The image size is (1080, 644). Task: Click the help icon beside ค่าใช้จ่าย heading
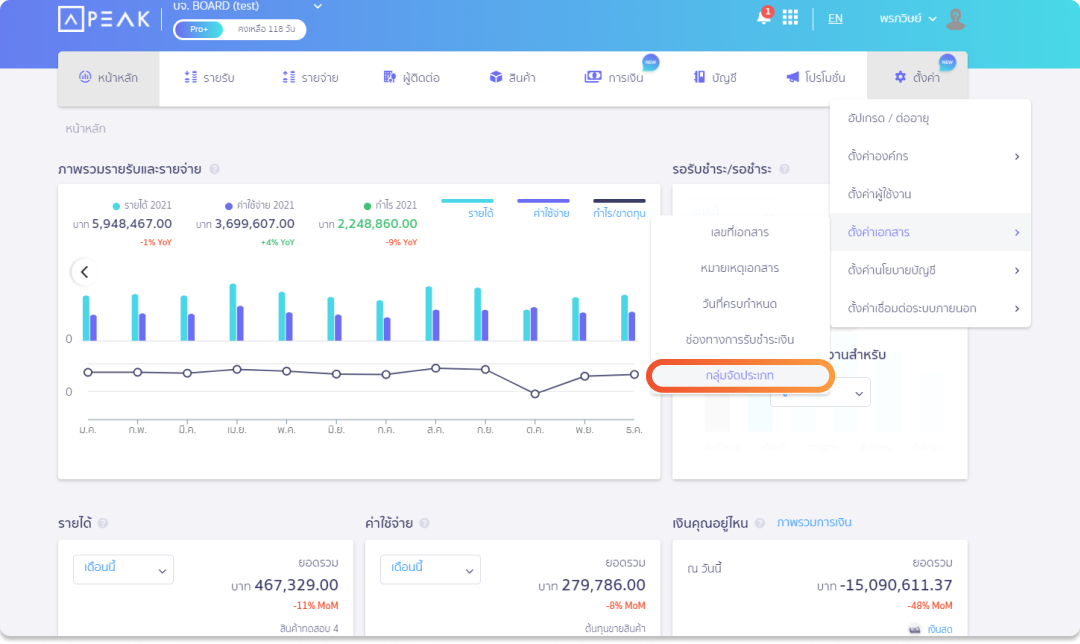coord(424,523)
